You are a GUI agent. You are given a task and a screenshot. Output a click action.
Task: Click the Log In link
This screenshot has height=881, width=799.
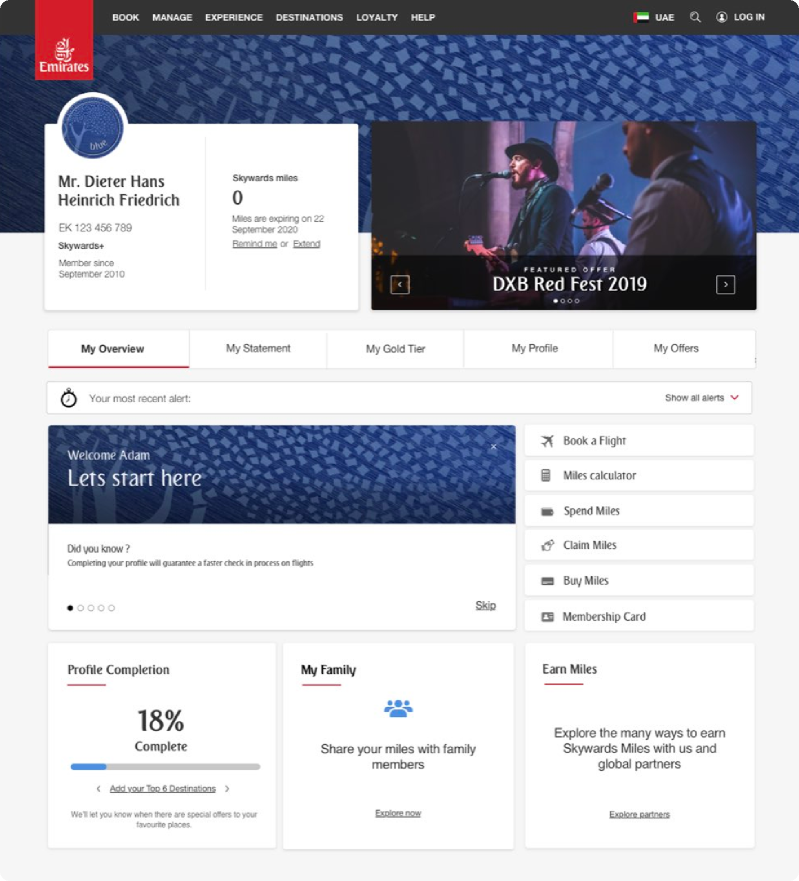tap(749, 17)
